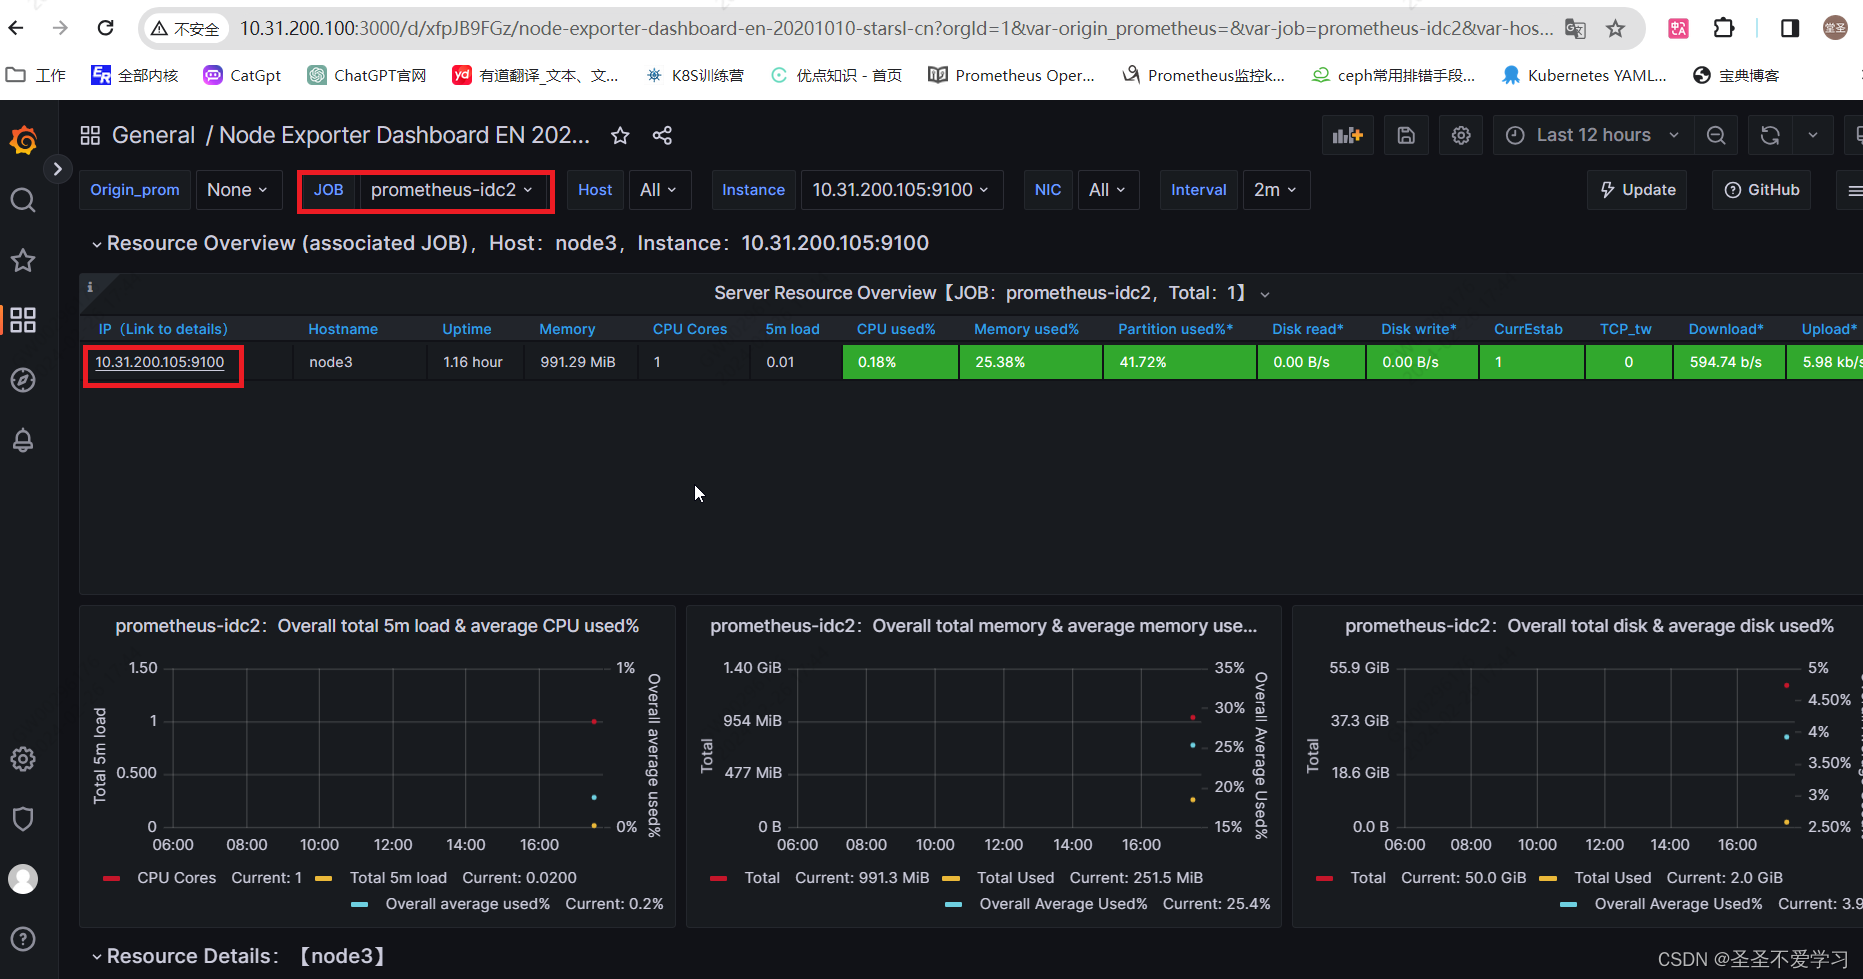Screen dimensions: 1863x979
Task: Click the address bar URL field
Action: pos(896,28)
